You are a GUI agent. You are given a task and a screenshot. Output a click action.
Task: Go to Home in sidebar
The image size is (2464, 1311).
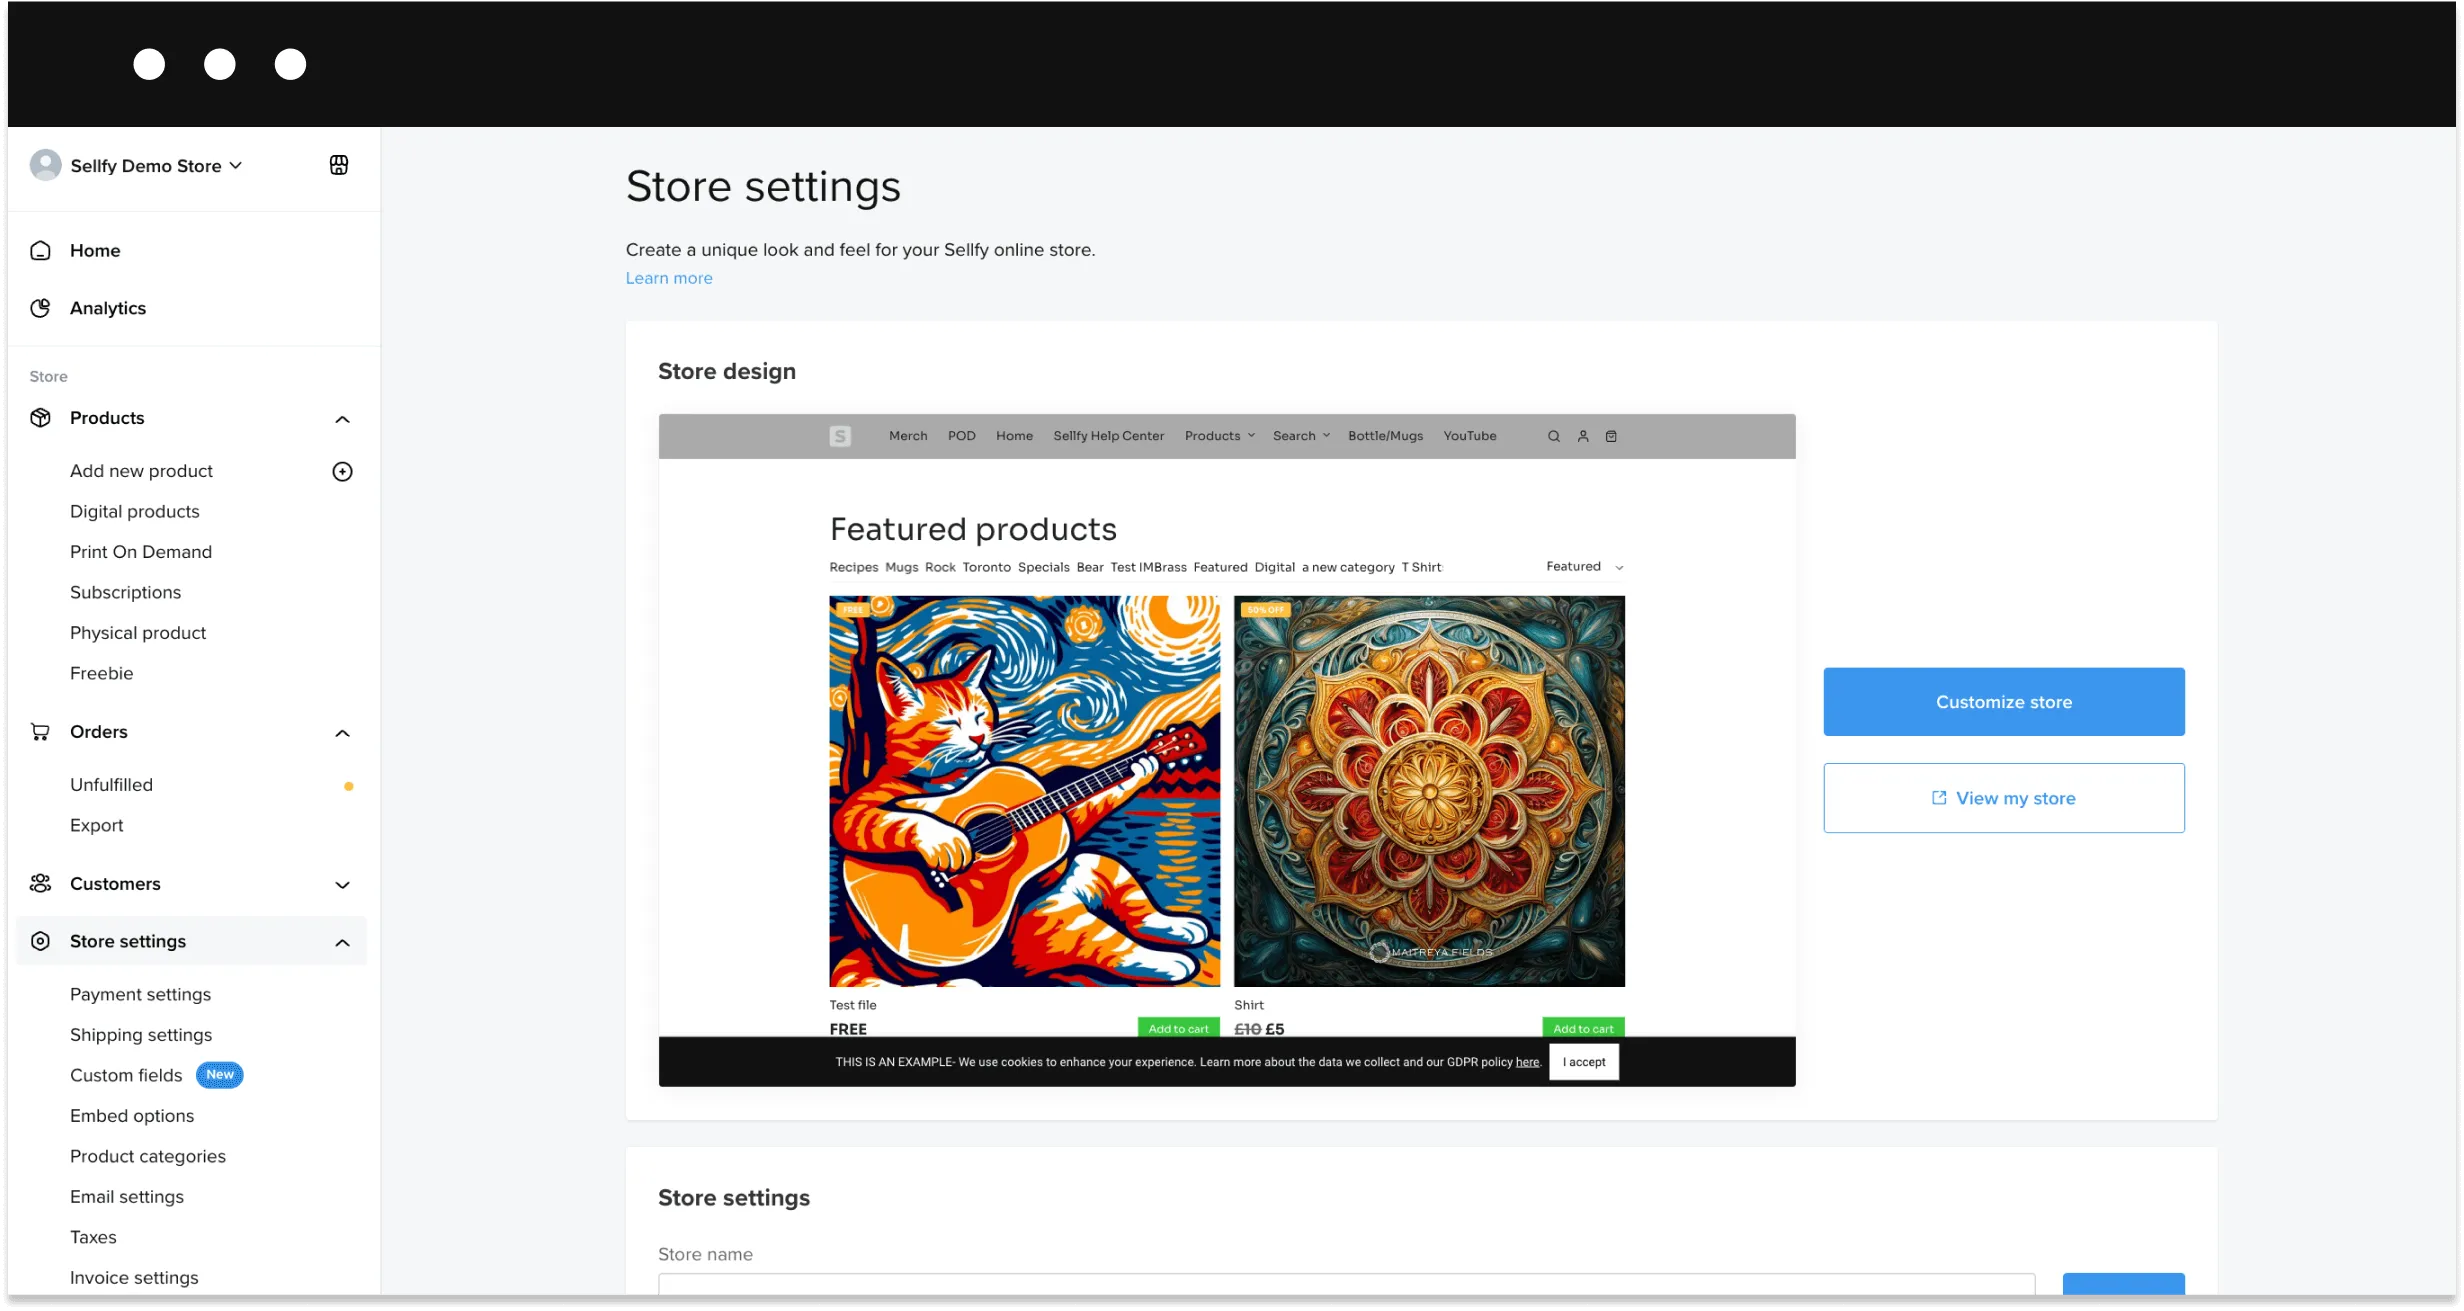tap(95, 250)
